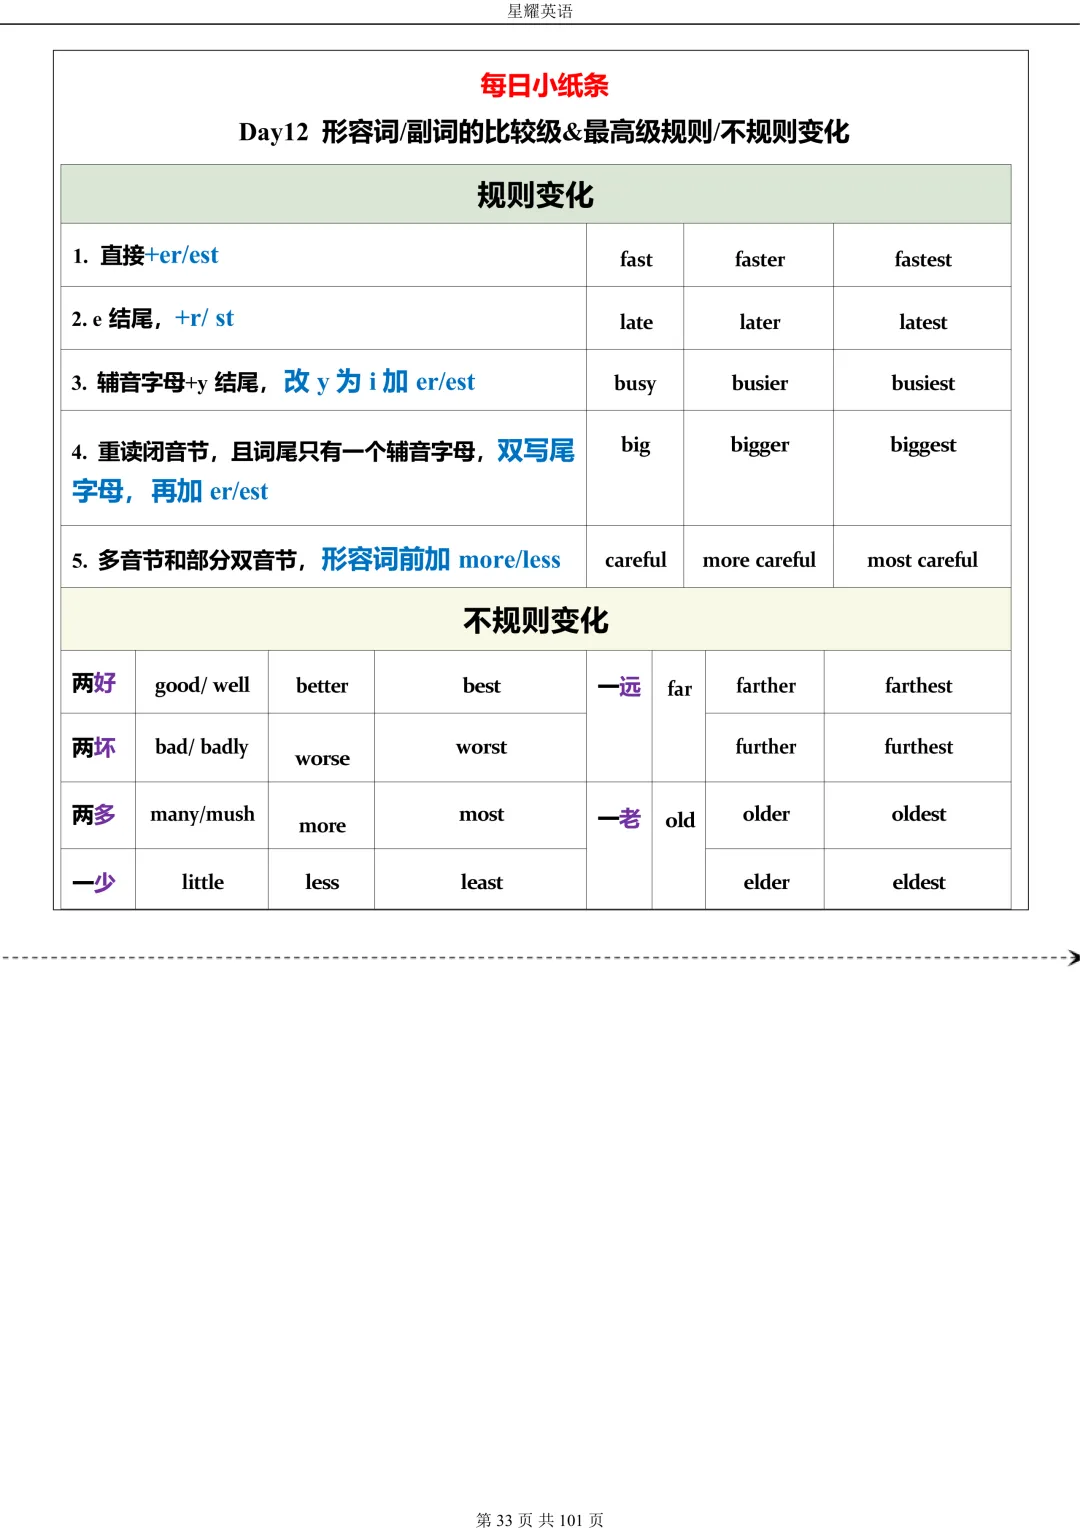Click the page number 第 33 页 共 101 页
Screen dimensions: 1080x1528
click(x=541, y=1516)
